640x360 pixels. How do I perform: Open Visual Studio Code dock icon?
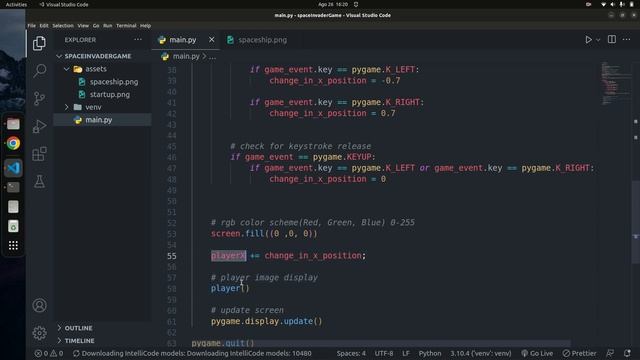(13, 168)
